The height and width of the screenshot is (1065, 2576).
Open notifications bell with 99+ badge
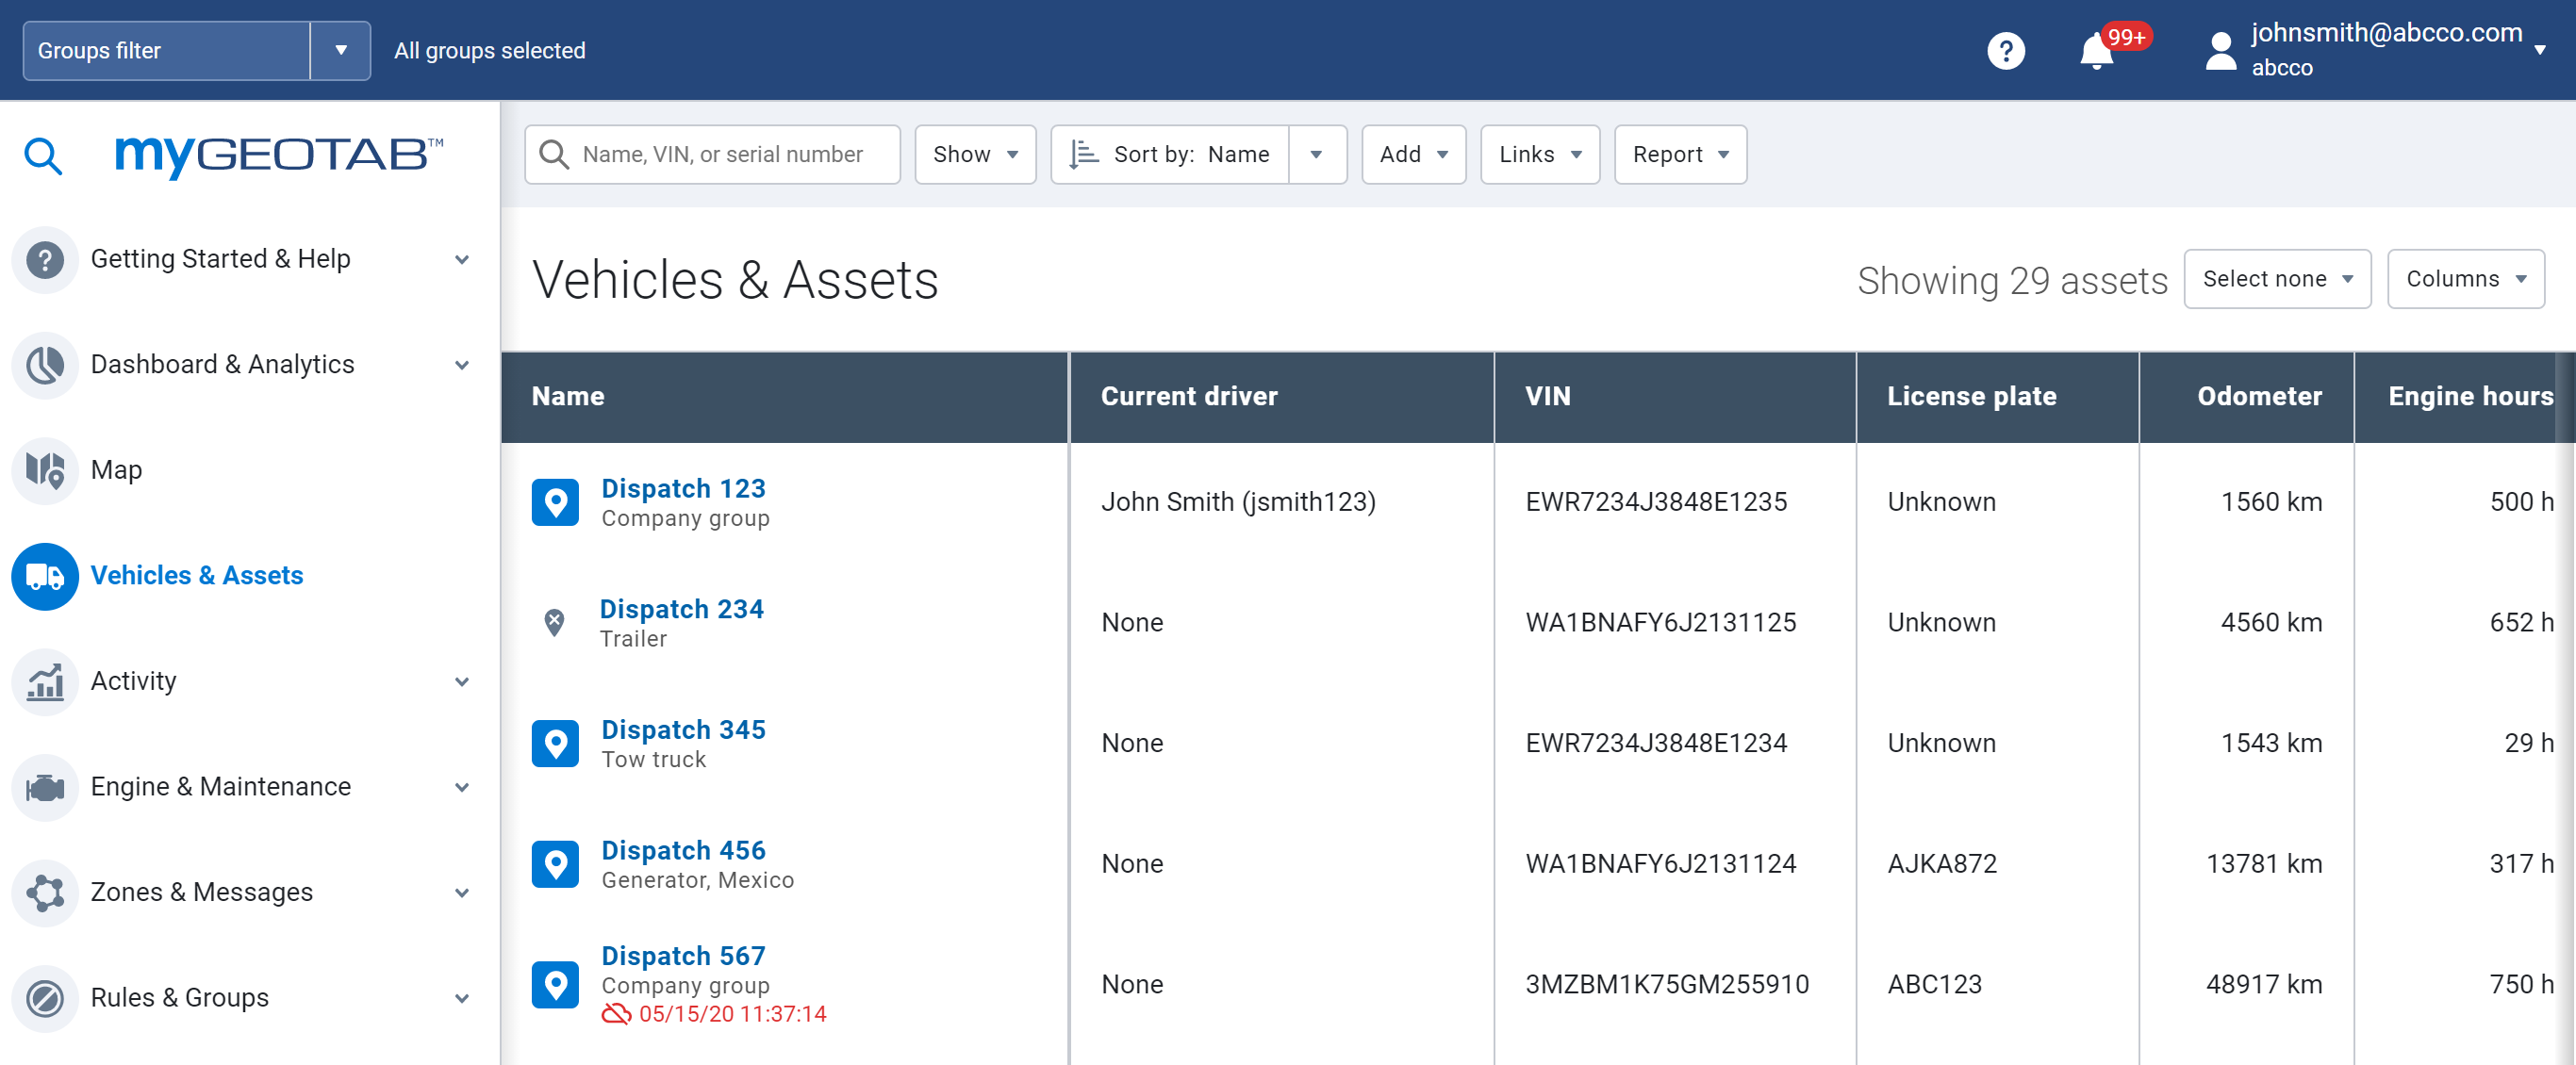(x=2096, y=50)
